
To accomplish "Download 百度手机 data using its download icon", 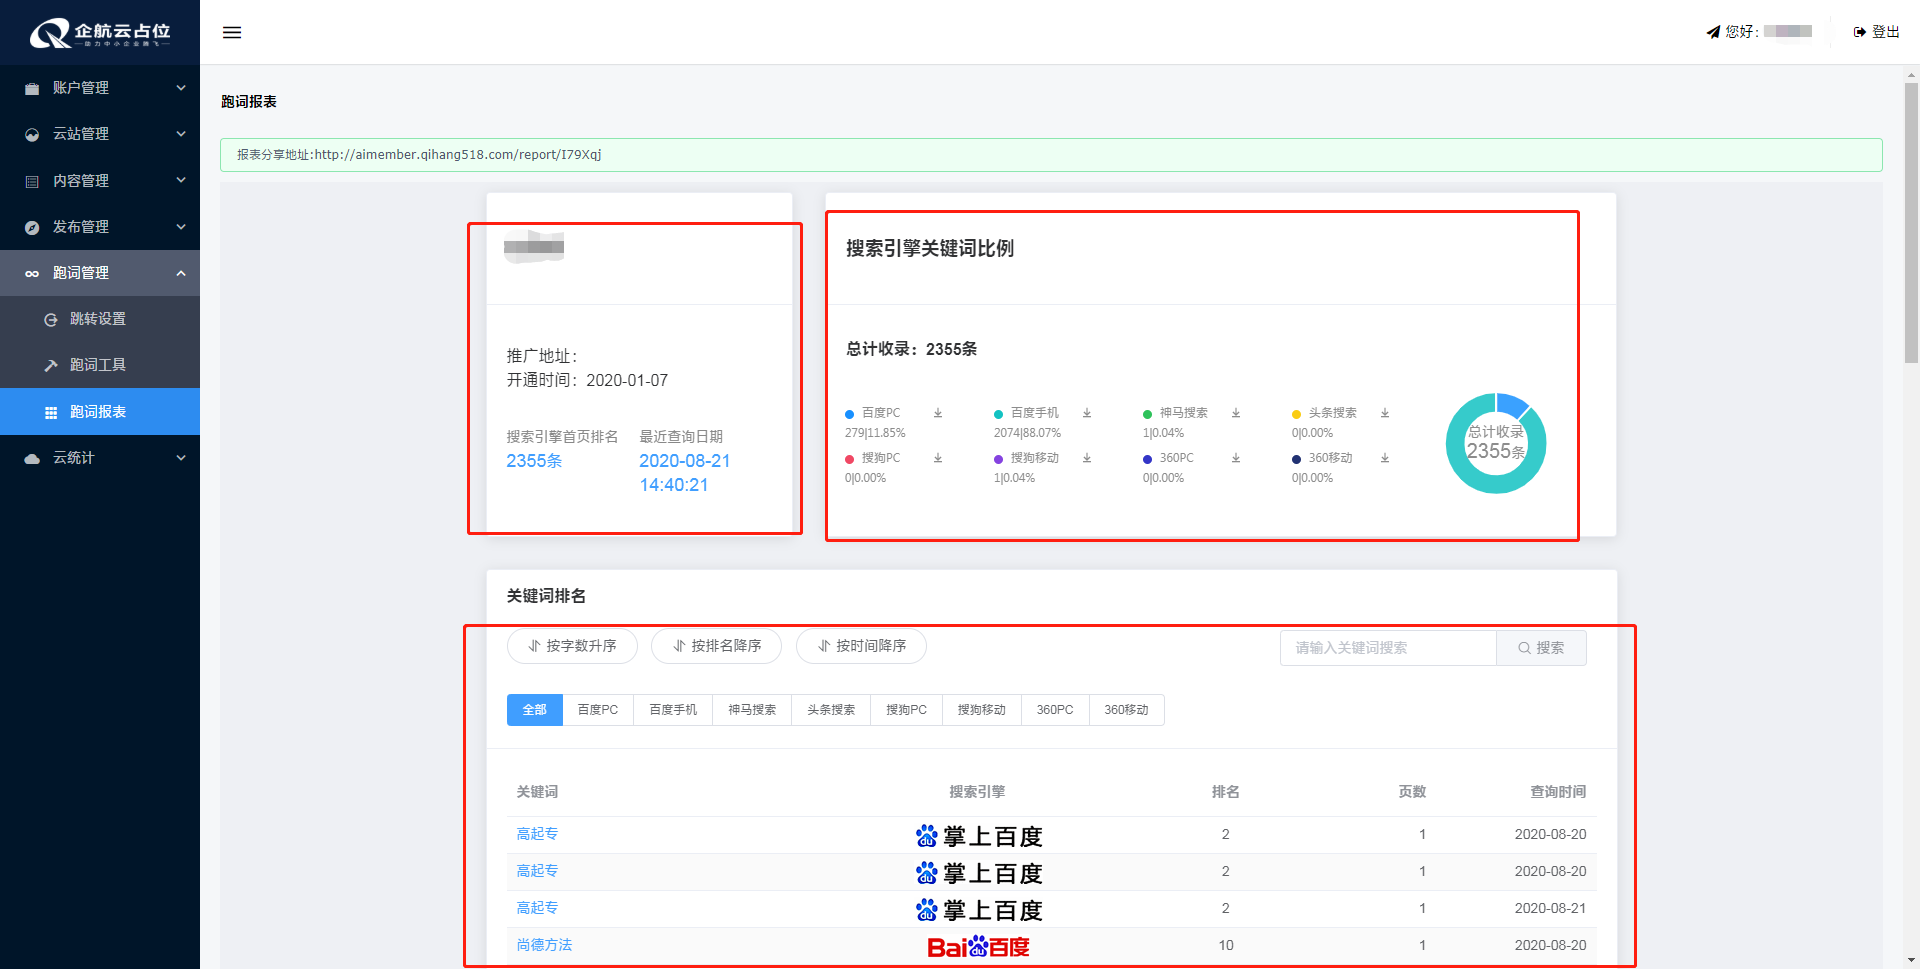I will 1086,413.
